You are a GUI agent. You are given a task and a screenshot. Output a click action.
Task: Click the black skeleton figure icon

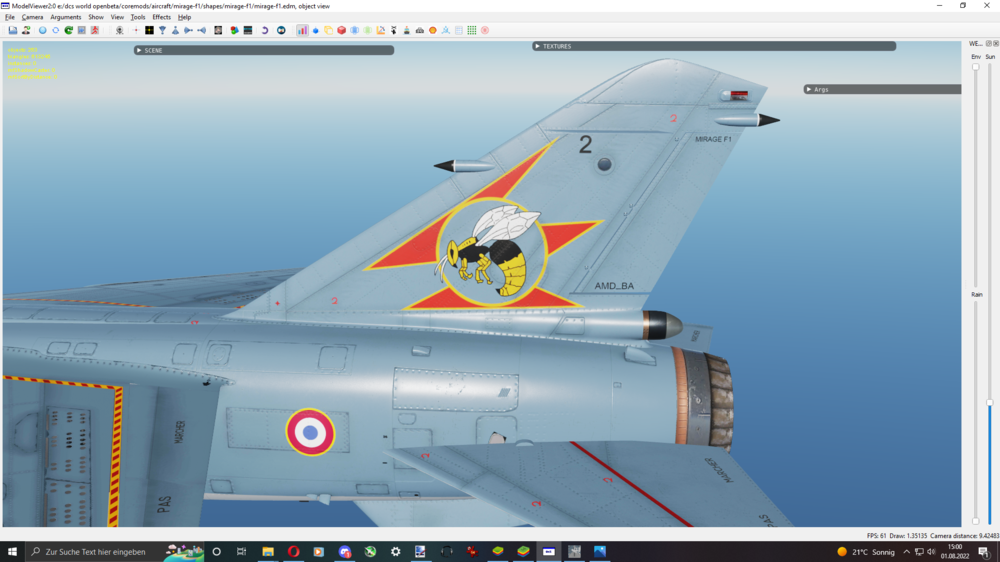(393, 30)
